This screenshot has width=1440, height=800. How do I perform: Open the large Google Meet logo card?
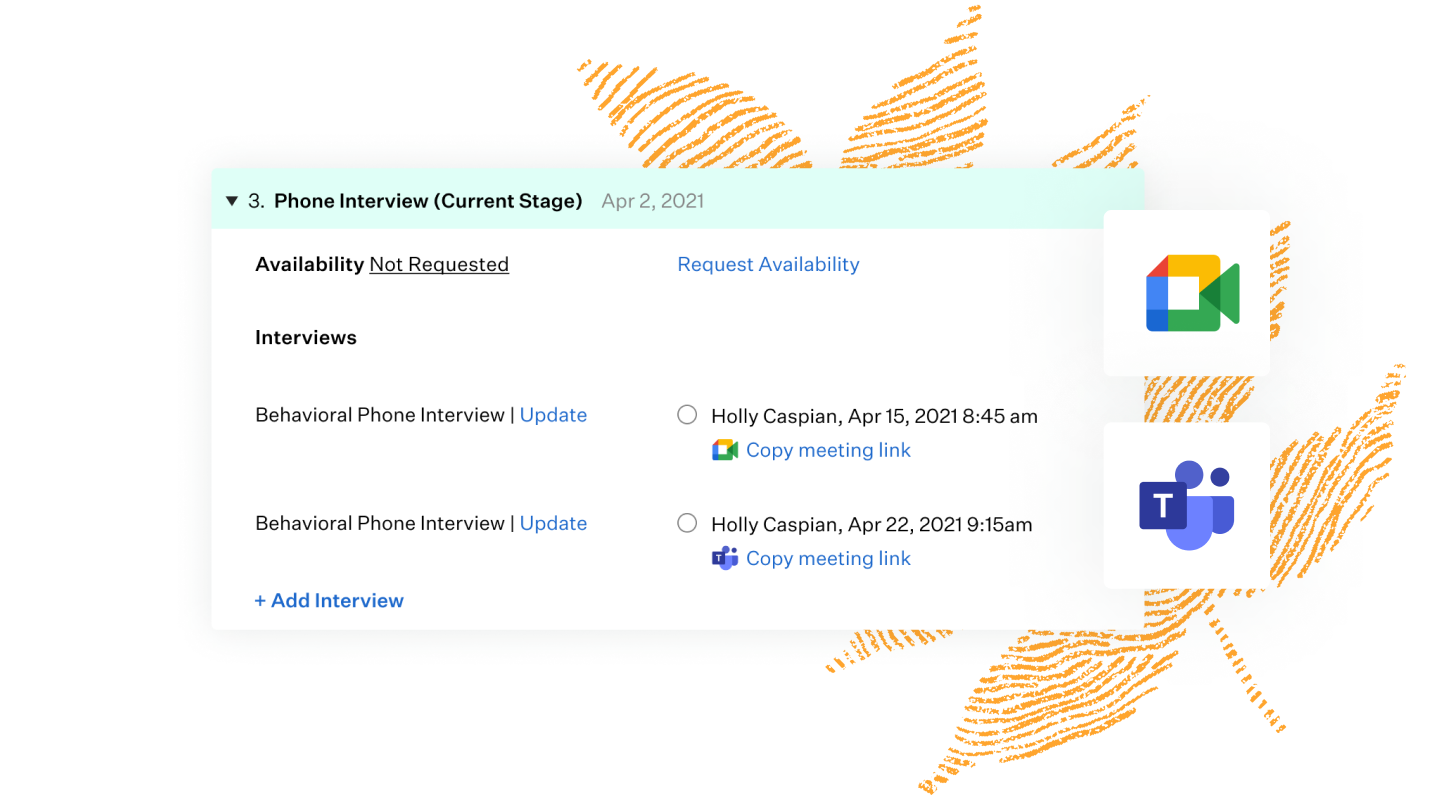[1187, 293]
